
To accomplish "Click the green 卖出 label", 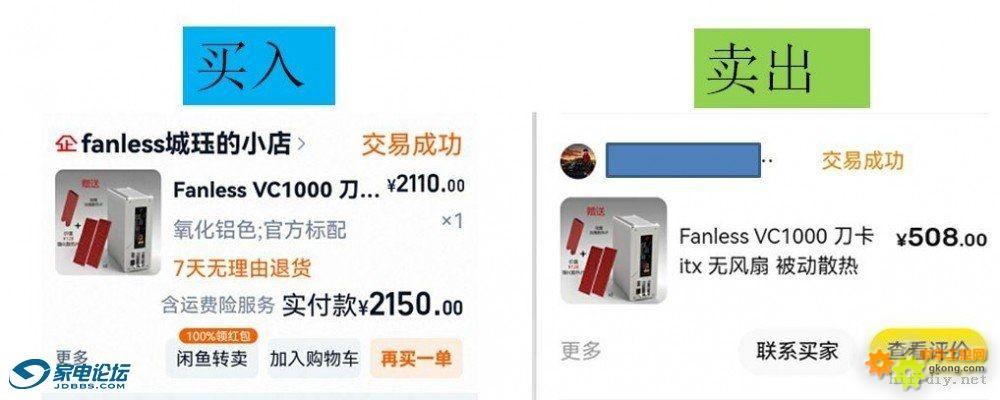I will point(782,68).
